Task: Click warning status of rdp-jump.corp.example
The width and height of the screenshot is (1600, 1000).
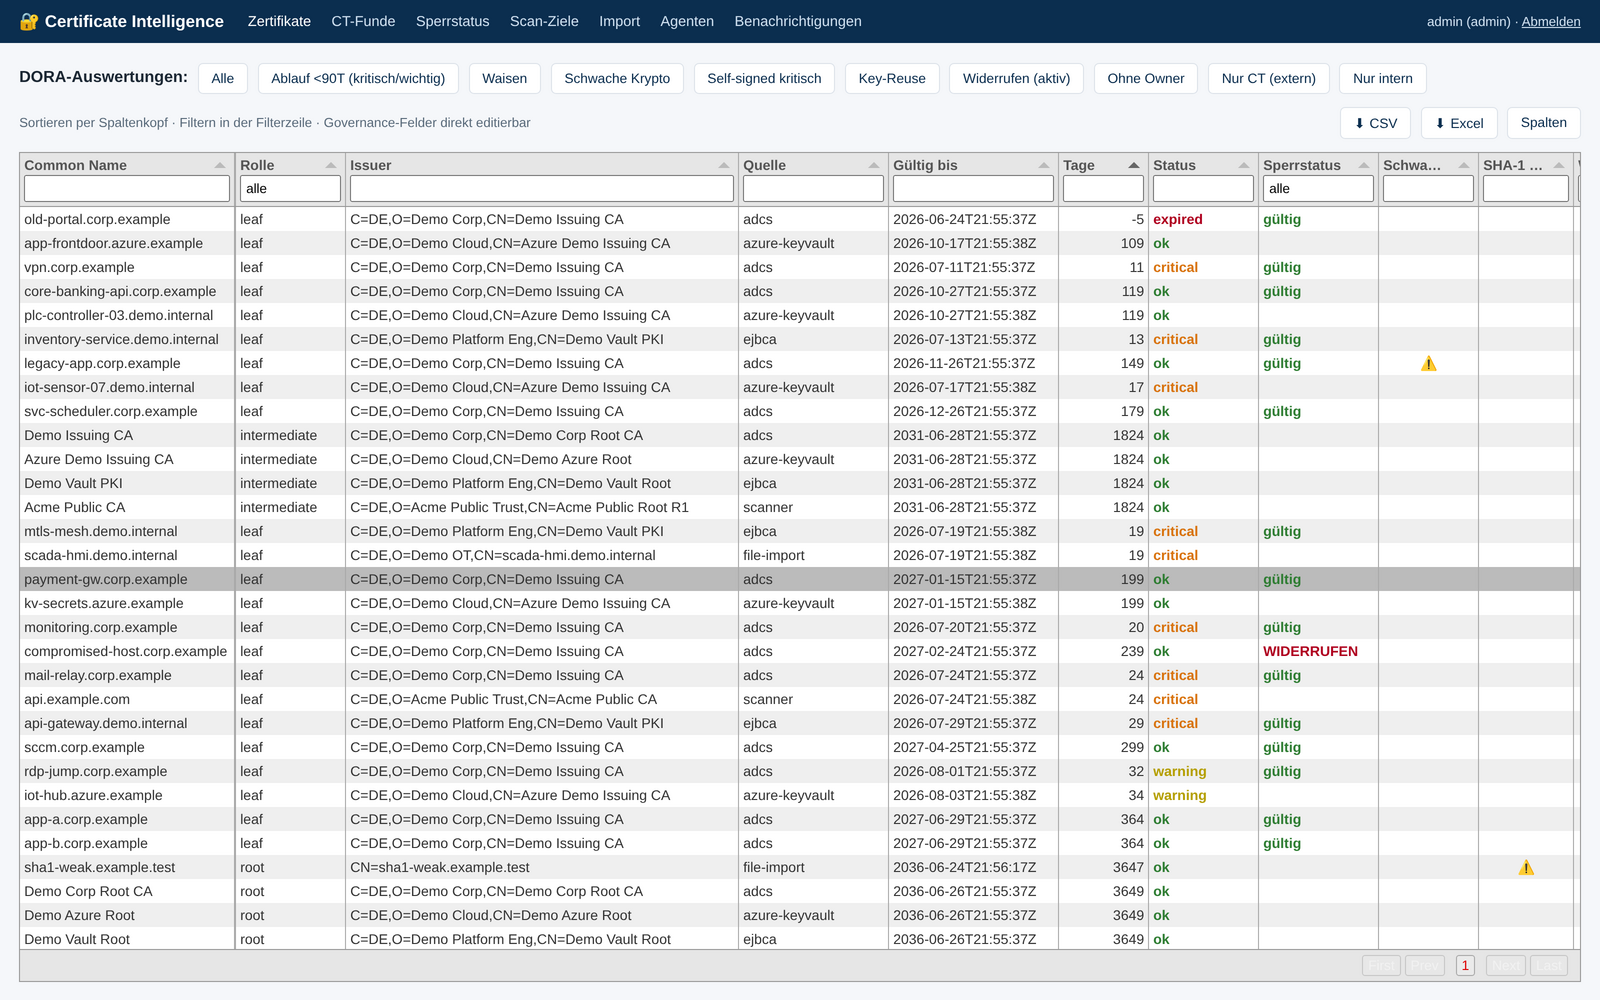Action: pos(1180,771)
